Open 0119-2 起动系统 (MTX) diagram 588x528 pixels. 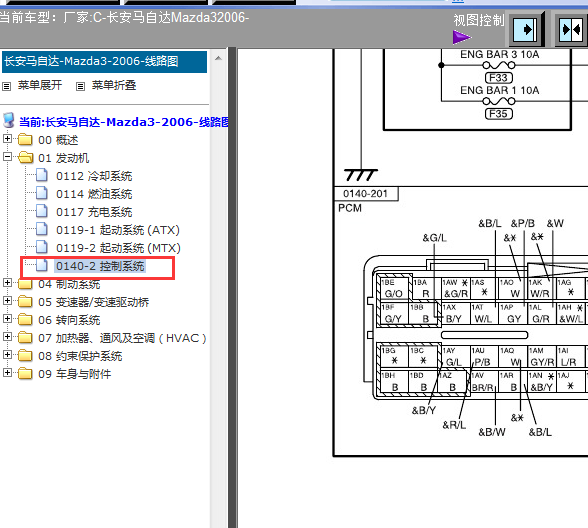tap(118, 248)
